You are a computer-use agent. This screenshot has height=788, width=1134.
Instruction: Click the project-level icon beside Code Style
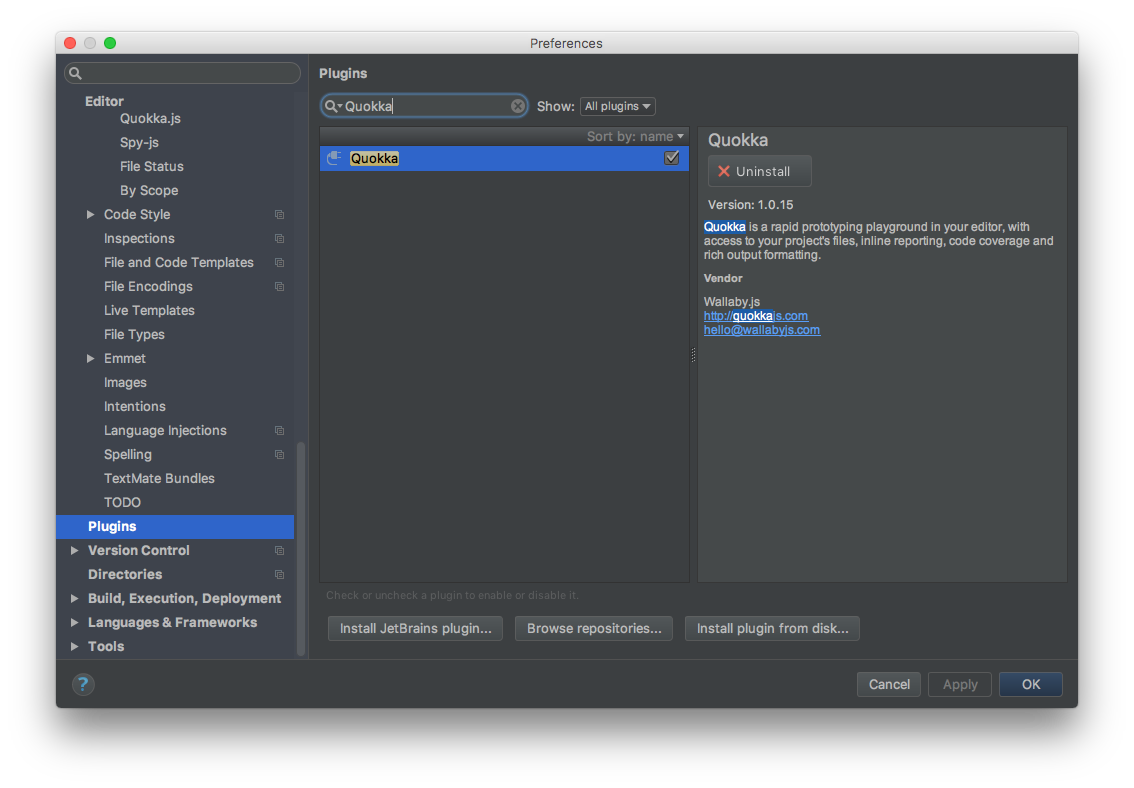279,215
